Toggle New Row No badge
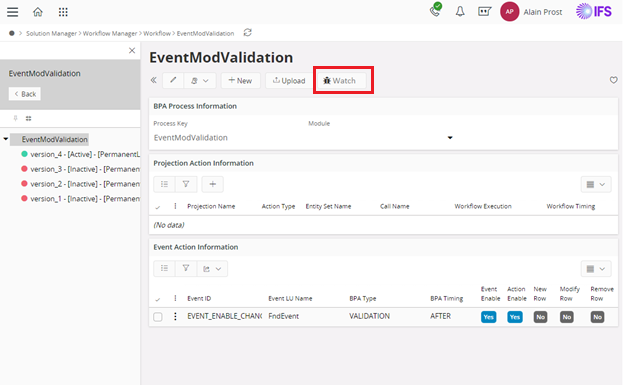 540,317
